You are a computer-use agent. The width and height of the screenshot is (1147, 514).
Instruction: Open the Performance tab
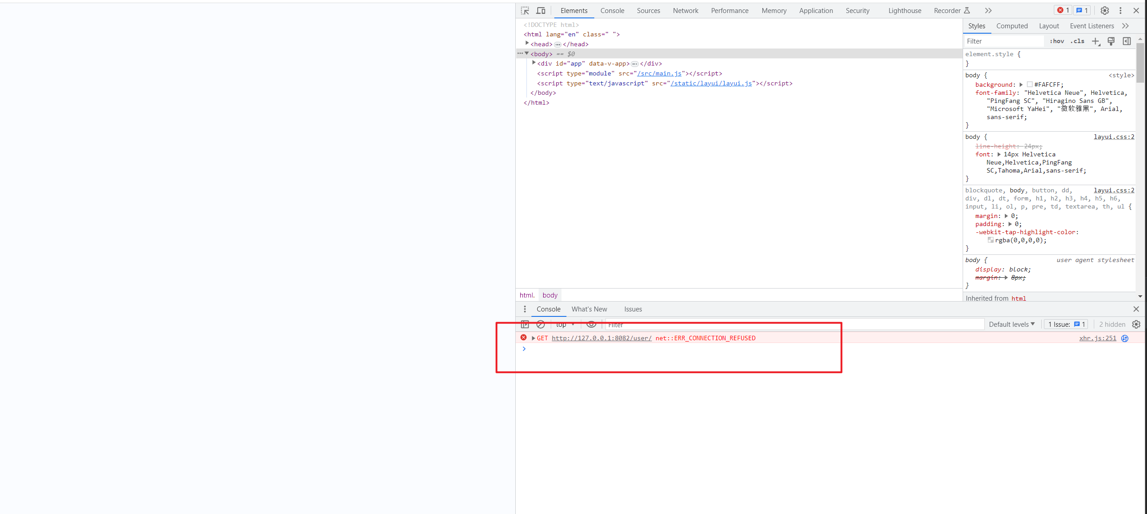729,11
